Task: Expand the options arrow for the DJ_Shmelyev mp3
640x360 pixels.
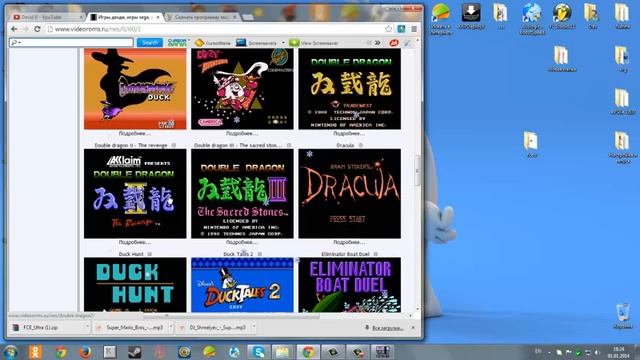Action: pyautogui.click(x=253, y=327)
